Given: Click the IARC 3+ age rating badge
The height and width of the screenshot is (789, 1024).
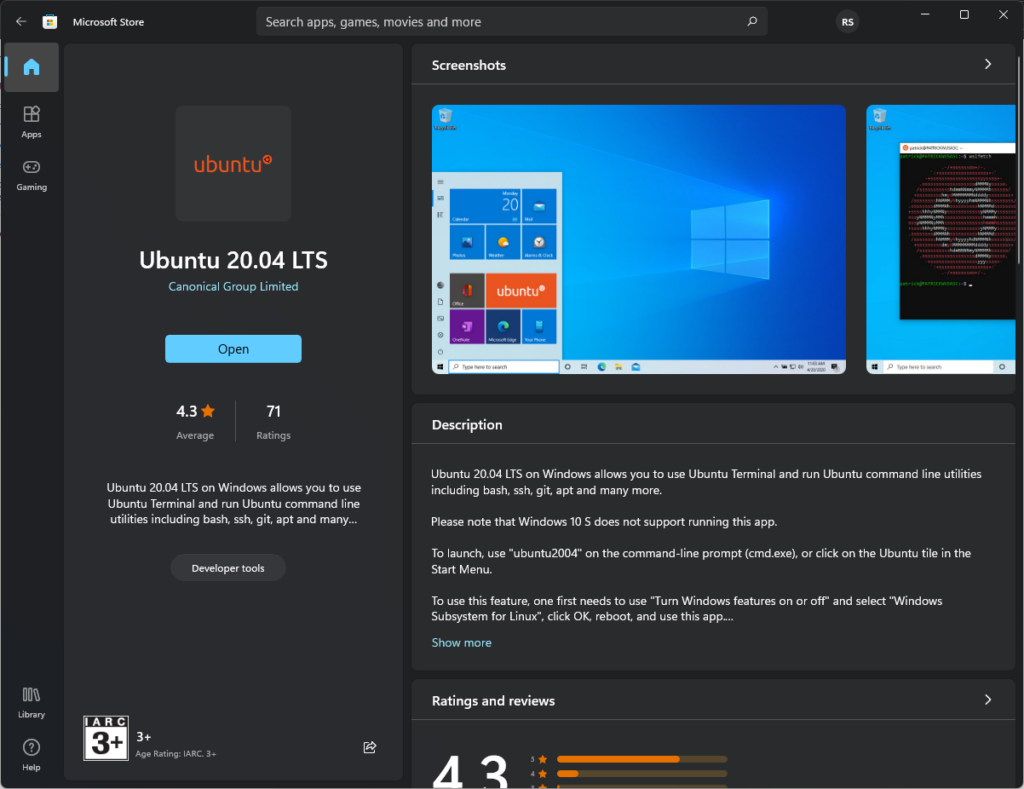Looking at the screenshot, I should coord(106,738).
